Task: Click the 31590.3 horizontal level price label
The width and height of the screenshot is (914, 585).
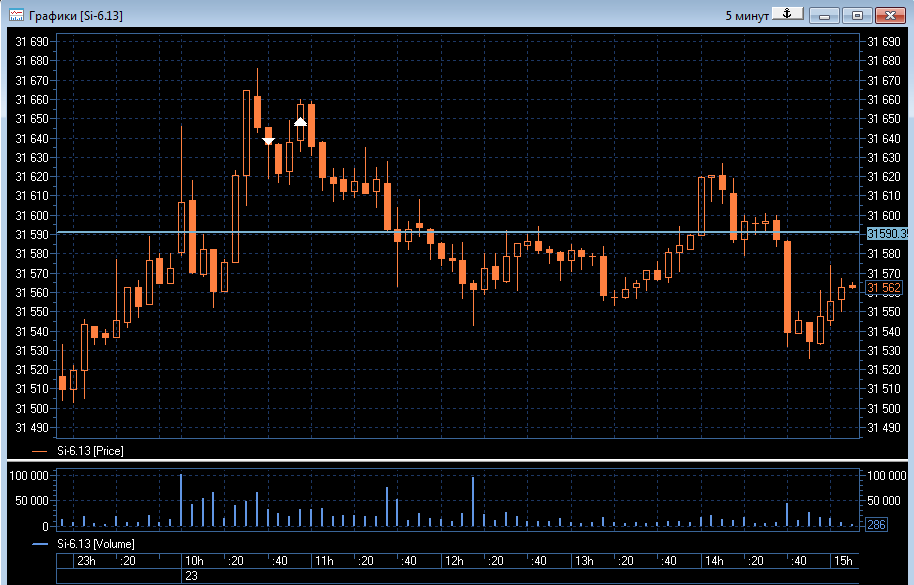Action: tap(887, 234)
